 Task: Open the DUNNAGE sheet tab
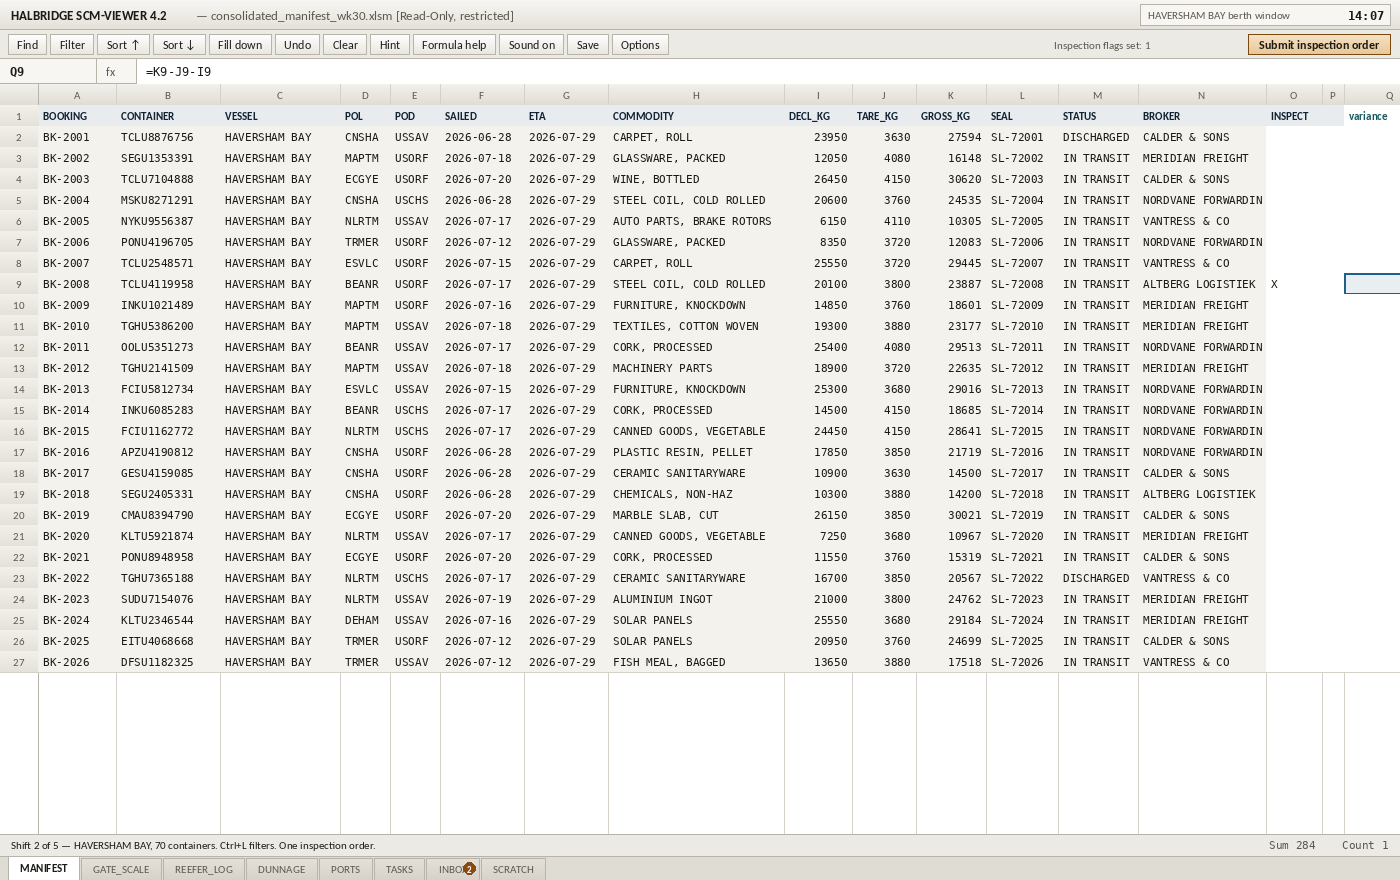[282, 869]
